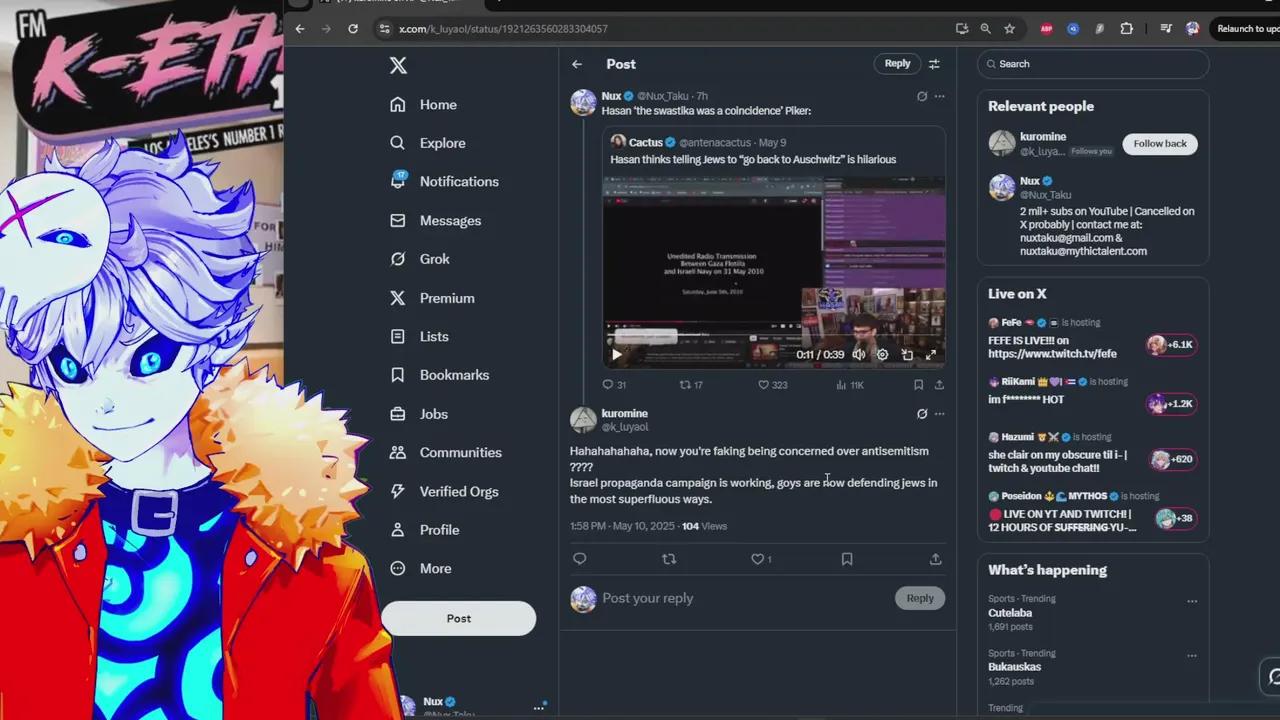Open Verified Orgs in the sidebar
This screenshot has height=720, width=1280.
pos(444,491)
